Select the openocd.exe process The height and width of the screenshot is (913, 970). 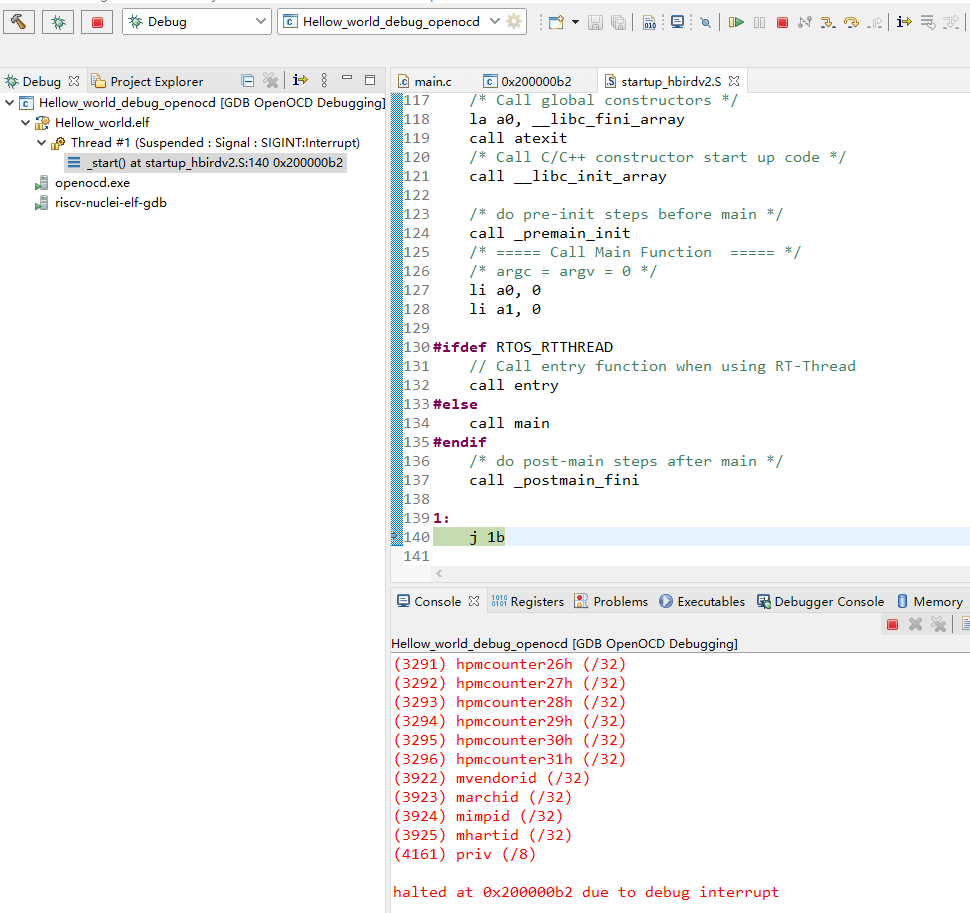[x=92, y=182]
